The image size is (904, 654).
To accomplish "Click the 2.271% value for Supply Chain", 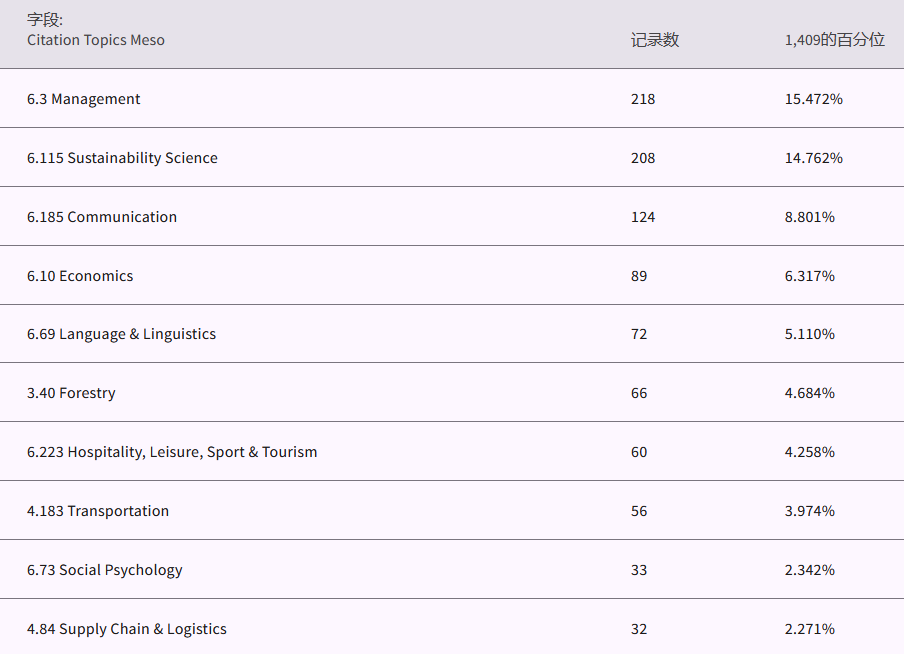I will coord(810,629).
